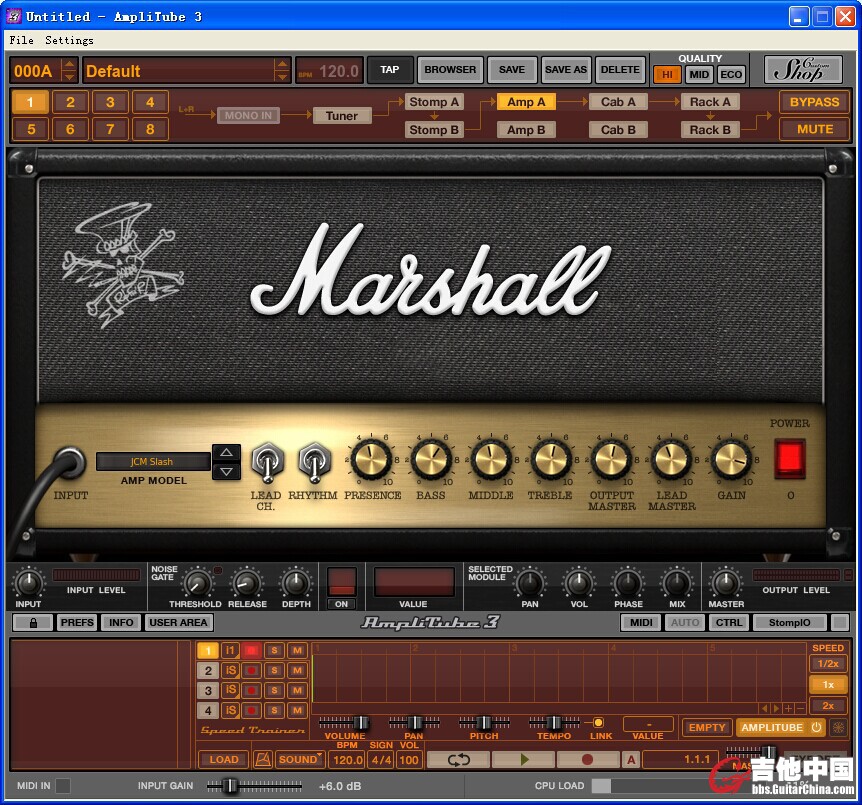Arm record on track 3

click(x=251, y=690)
